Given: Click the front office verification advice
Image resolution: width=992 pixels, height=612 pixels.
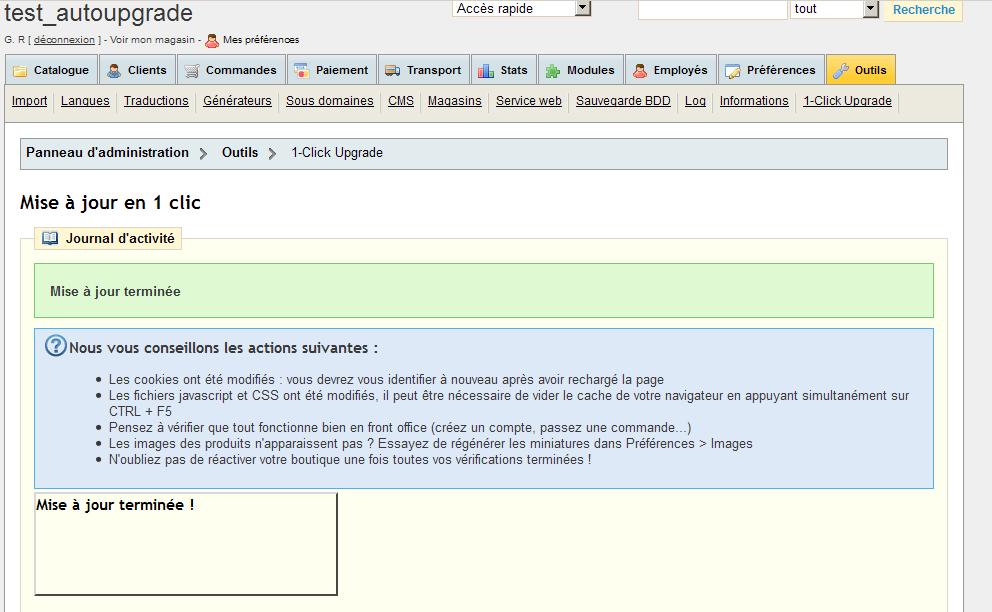Looking at the screenshot, I should coord(400,427).
